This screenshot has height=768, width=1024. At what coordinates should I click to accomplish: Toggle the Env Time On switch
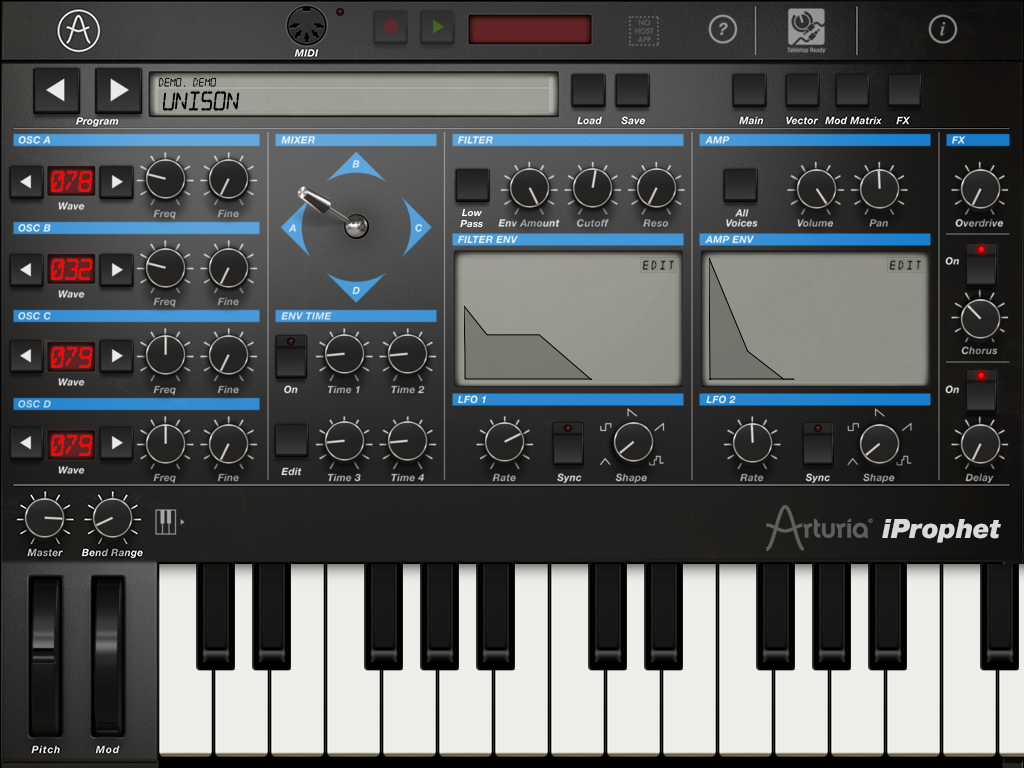click(291, 356)
